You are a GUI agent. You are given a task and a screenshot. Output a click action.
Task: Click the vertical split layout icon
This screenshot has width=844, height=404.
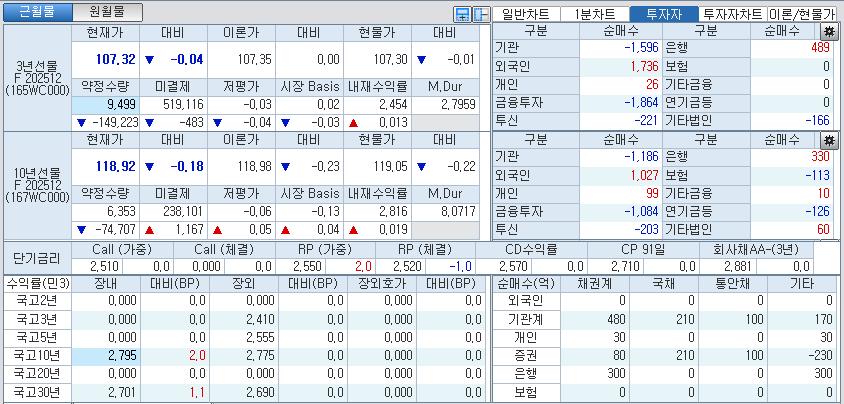click(x=480, y=15)
